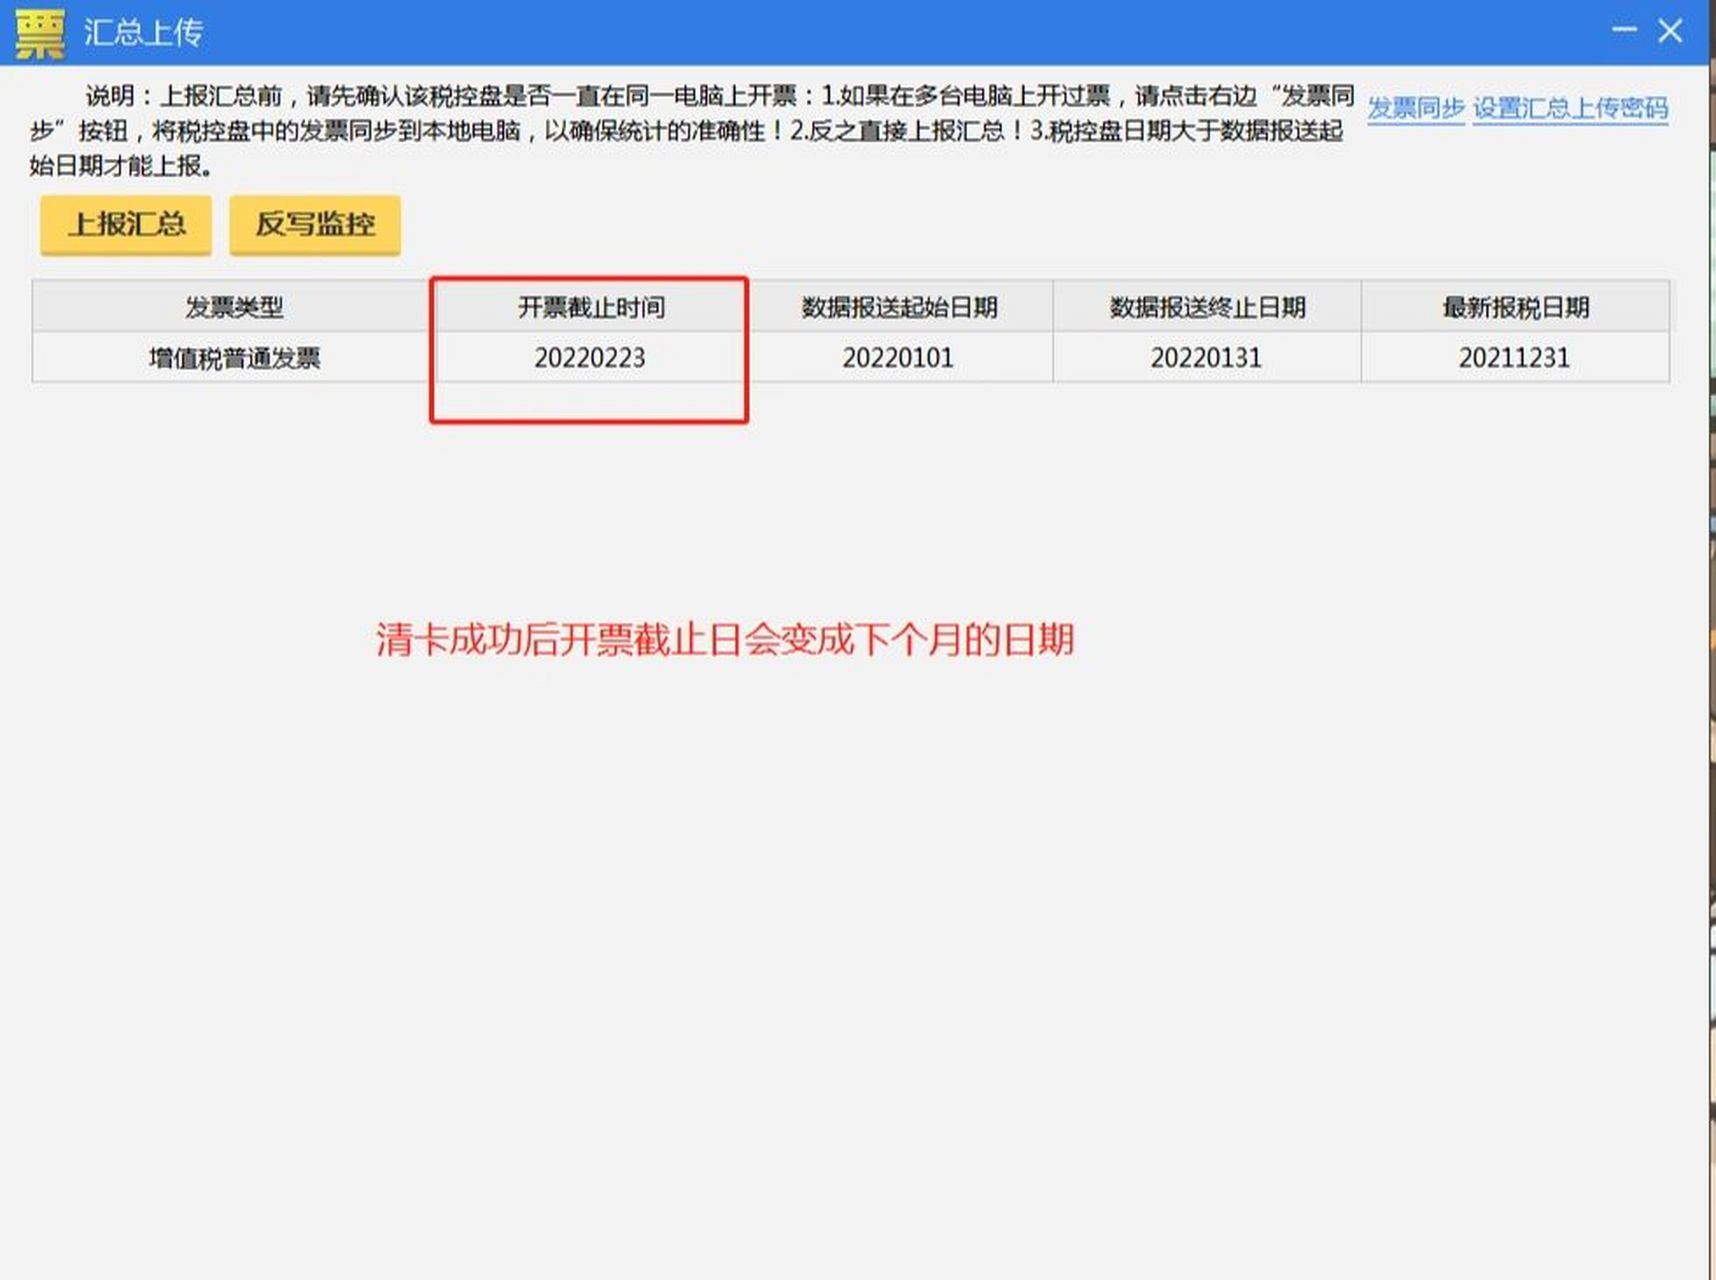Select the 增值税普通发票 cell

click(x=234, y=357)
